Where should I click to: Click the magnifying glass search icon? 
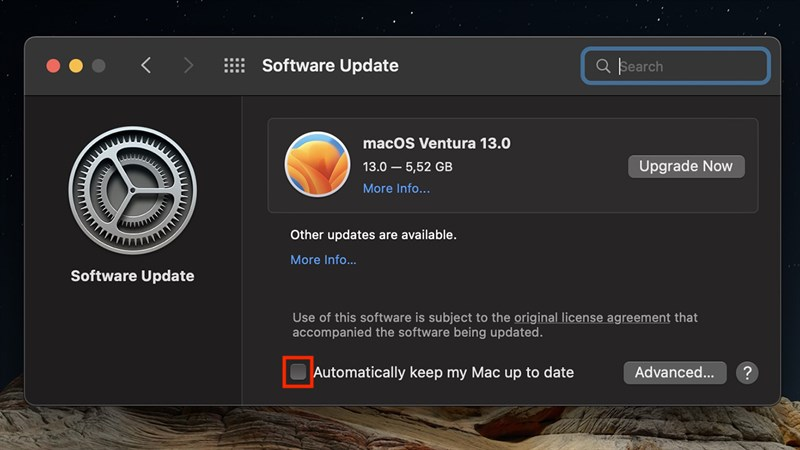[x=603, y=66]
